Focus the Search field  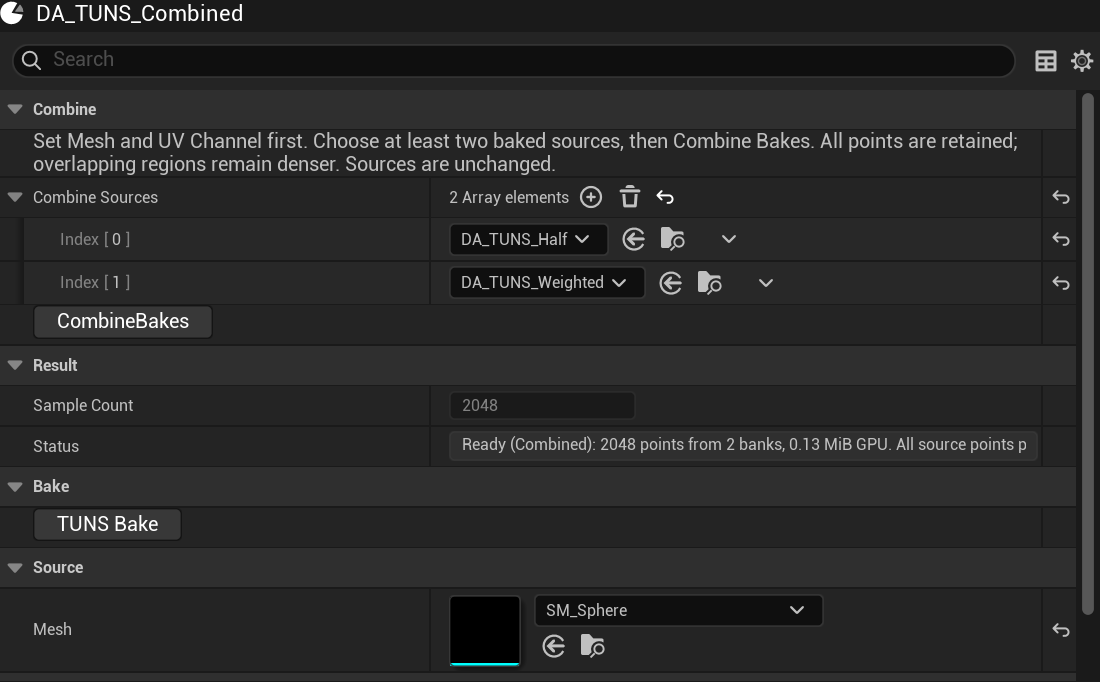514,60
